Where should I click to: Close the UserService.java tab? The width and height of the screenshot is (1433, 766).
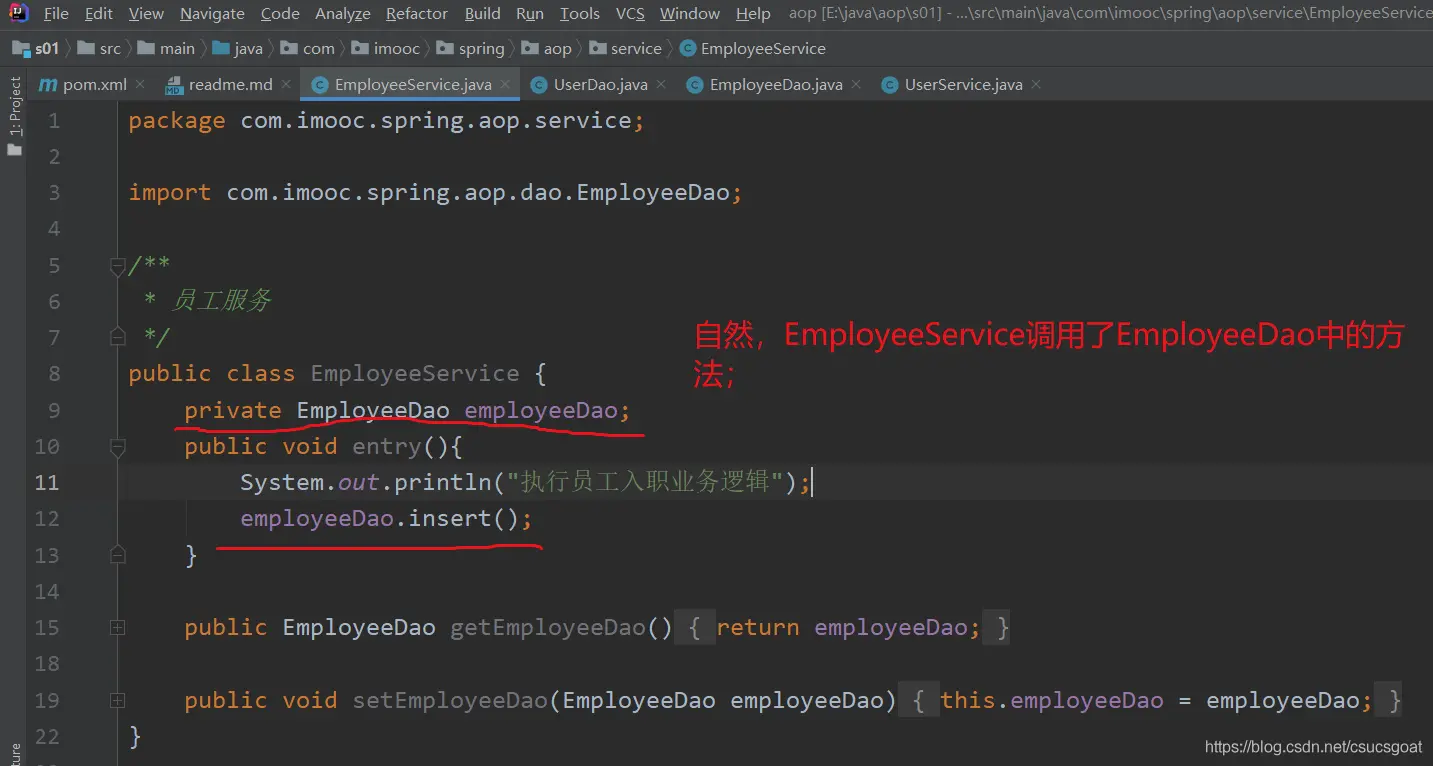pos(1036,85)
